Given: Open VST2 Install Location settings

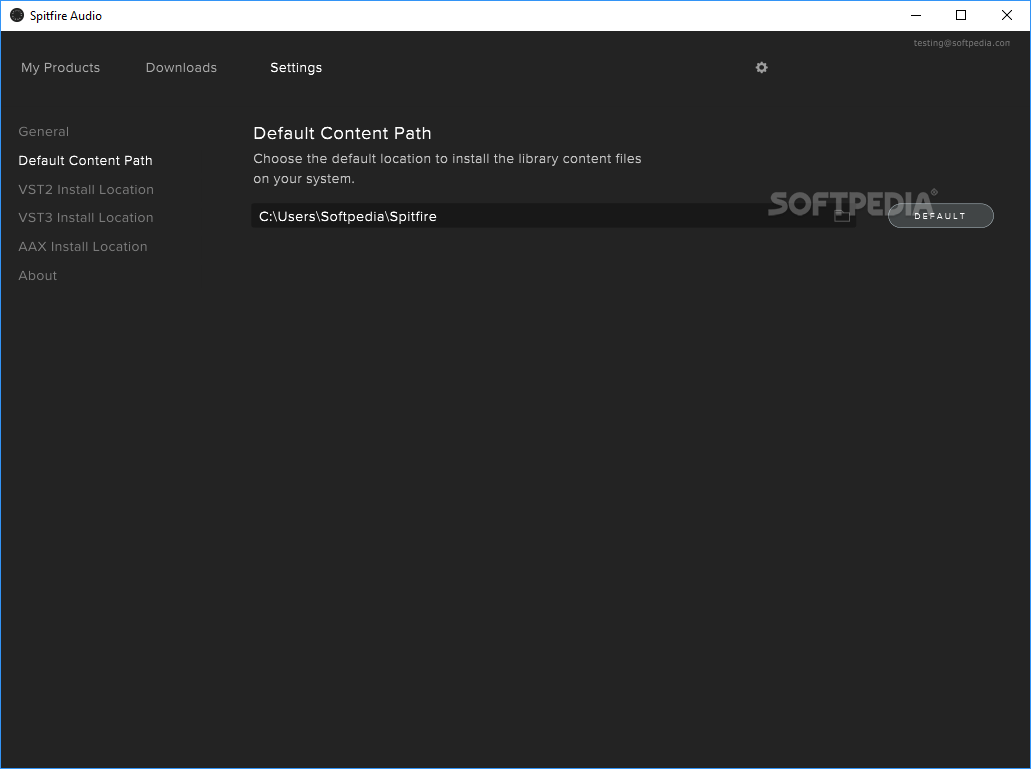Looking at the screenshot, I should (86, 189).
